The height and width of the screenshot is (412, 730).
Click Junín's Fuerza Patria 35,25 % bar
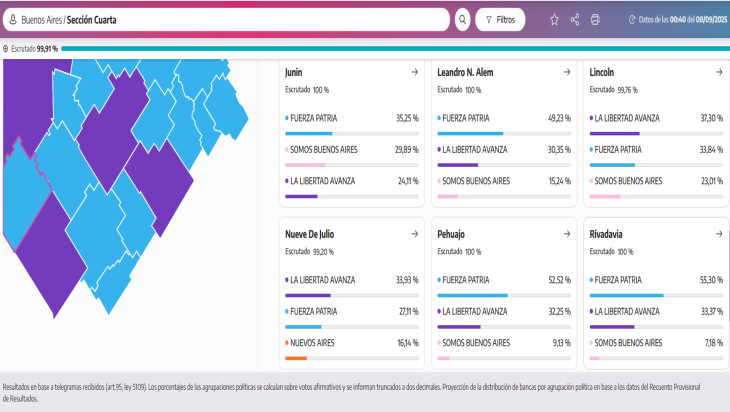click(x=352, y=134)
